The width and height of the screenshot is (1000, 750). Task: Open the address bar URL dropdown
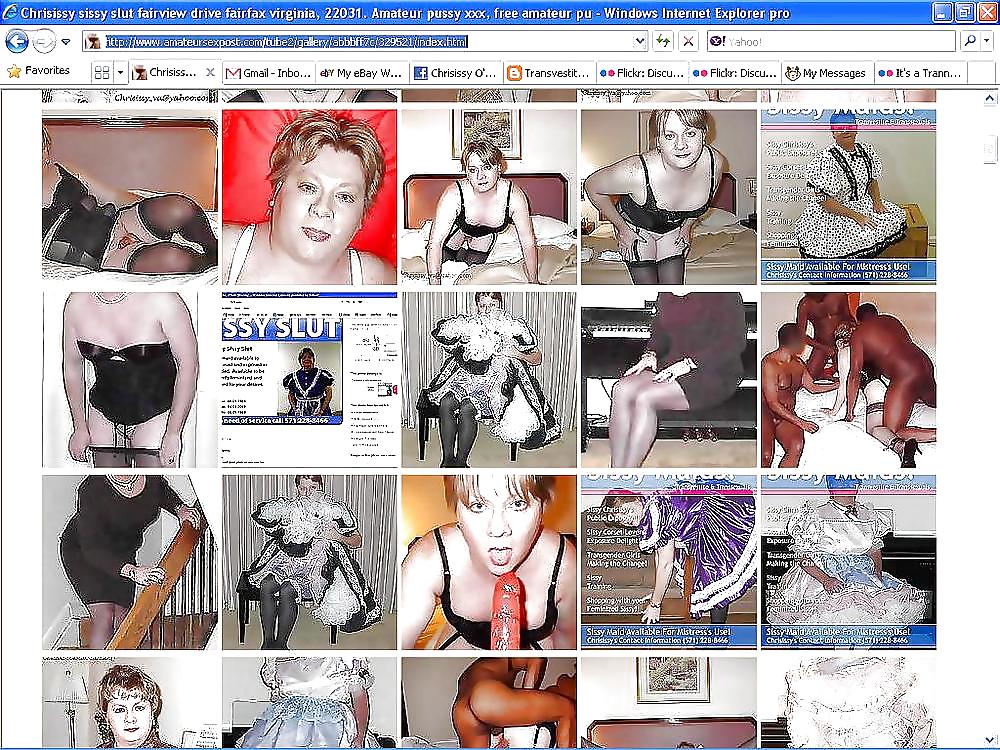click(640, 42)
